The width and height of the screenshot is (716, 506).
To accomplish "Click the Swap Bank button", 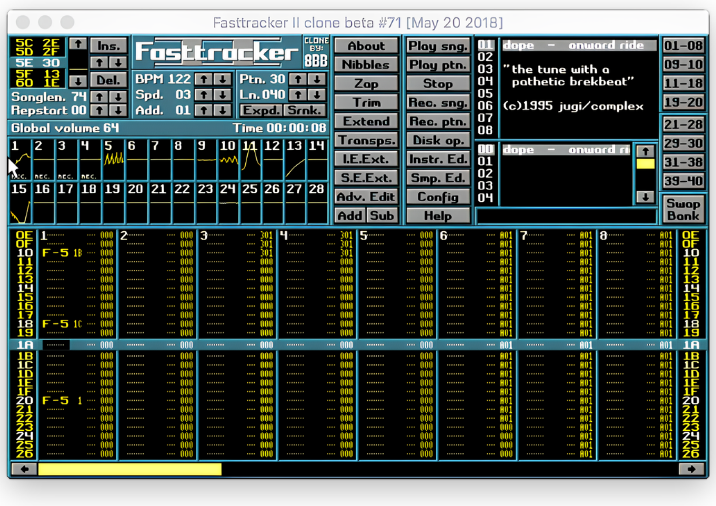I will click(x=683, y=209).
